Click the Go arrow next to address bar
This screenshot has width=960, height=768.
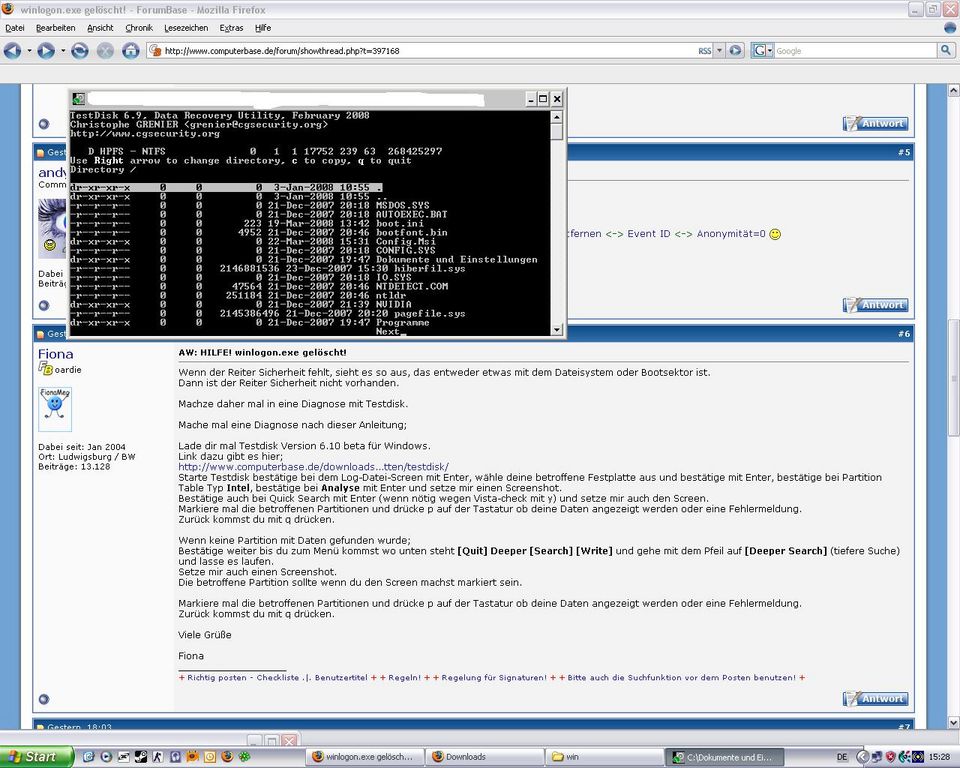coord(735,51)
